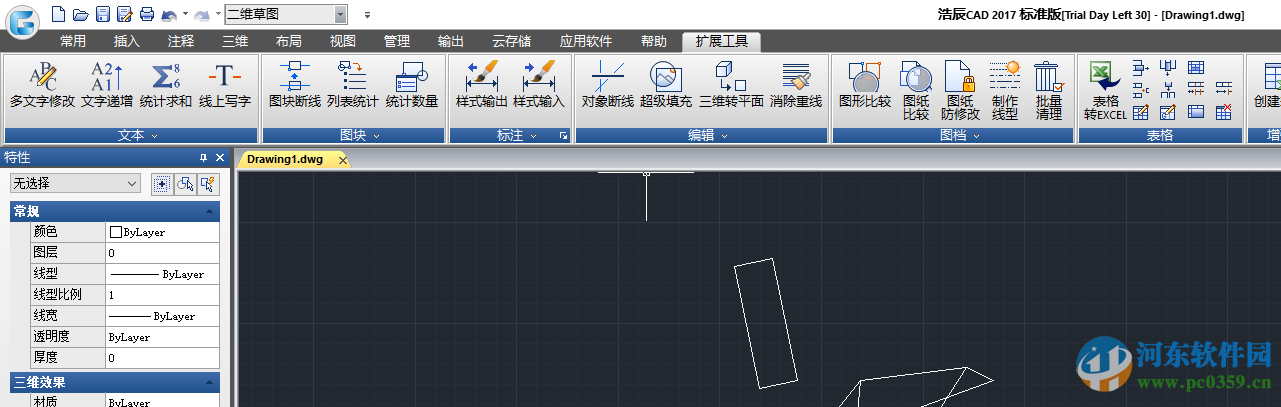Click the 线型比例 value field
This screenshot has width=1281, height=407.
[162, 295]
